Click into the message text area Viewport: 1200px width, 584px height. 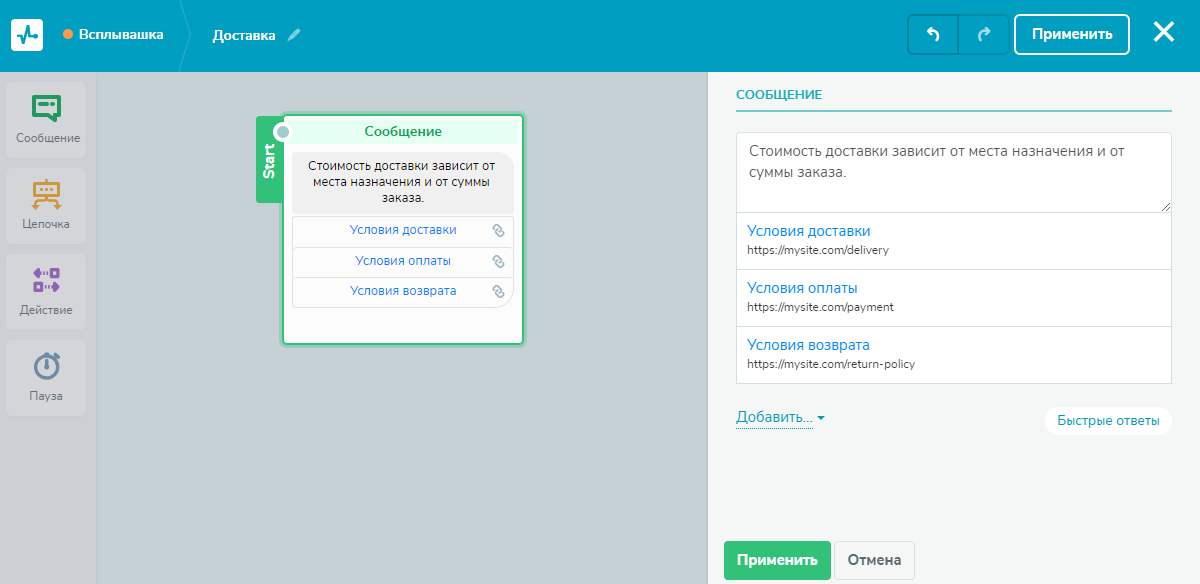pyautogui.click(x=953, y=172)
